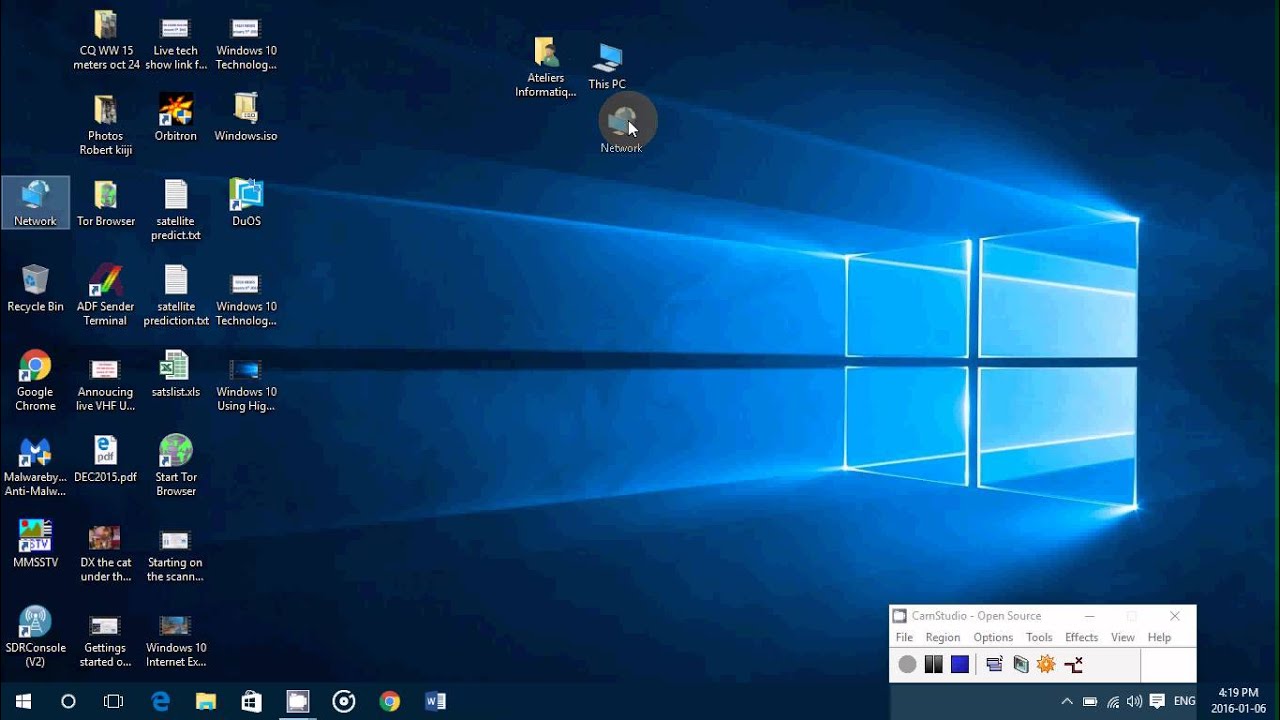Open the Region menu in CamStudio

pyautogui.click(x=942, y=637)
